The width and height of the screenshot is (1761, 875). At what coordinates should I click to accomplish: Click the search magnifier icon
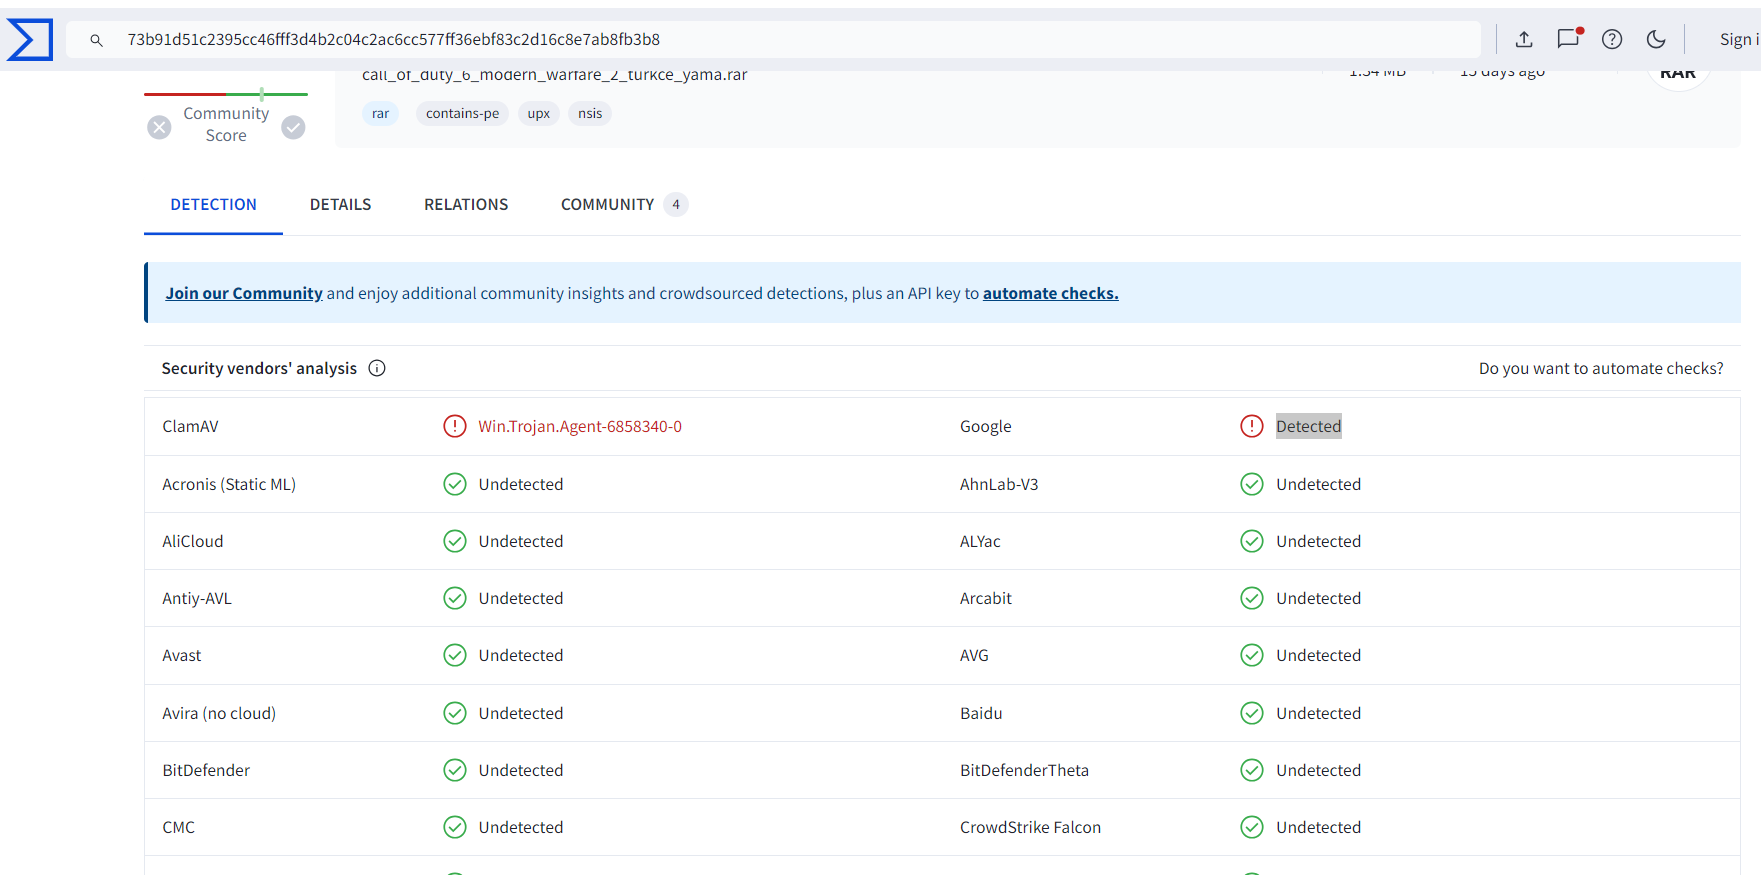97,40
